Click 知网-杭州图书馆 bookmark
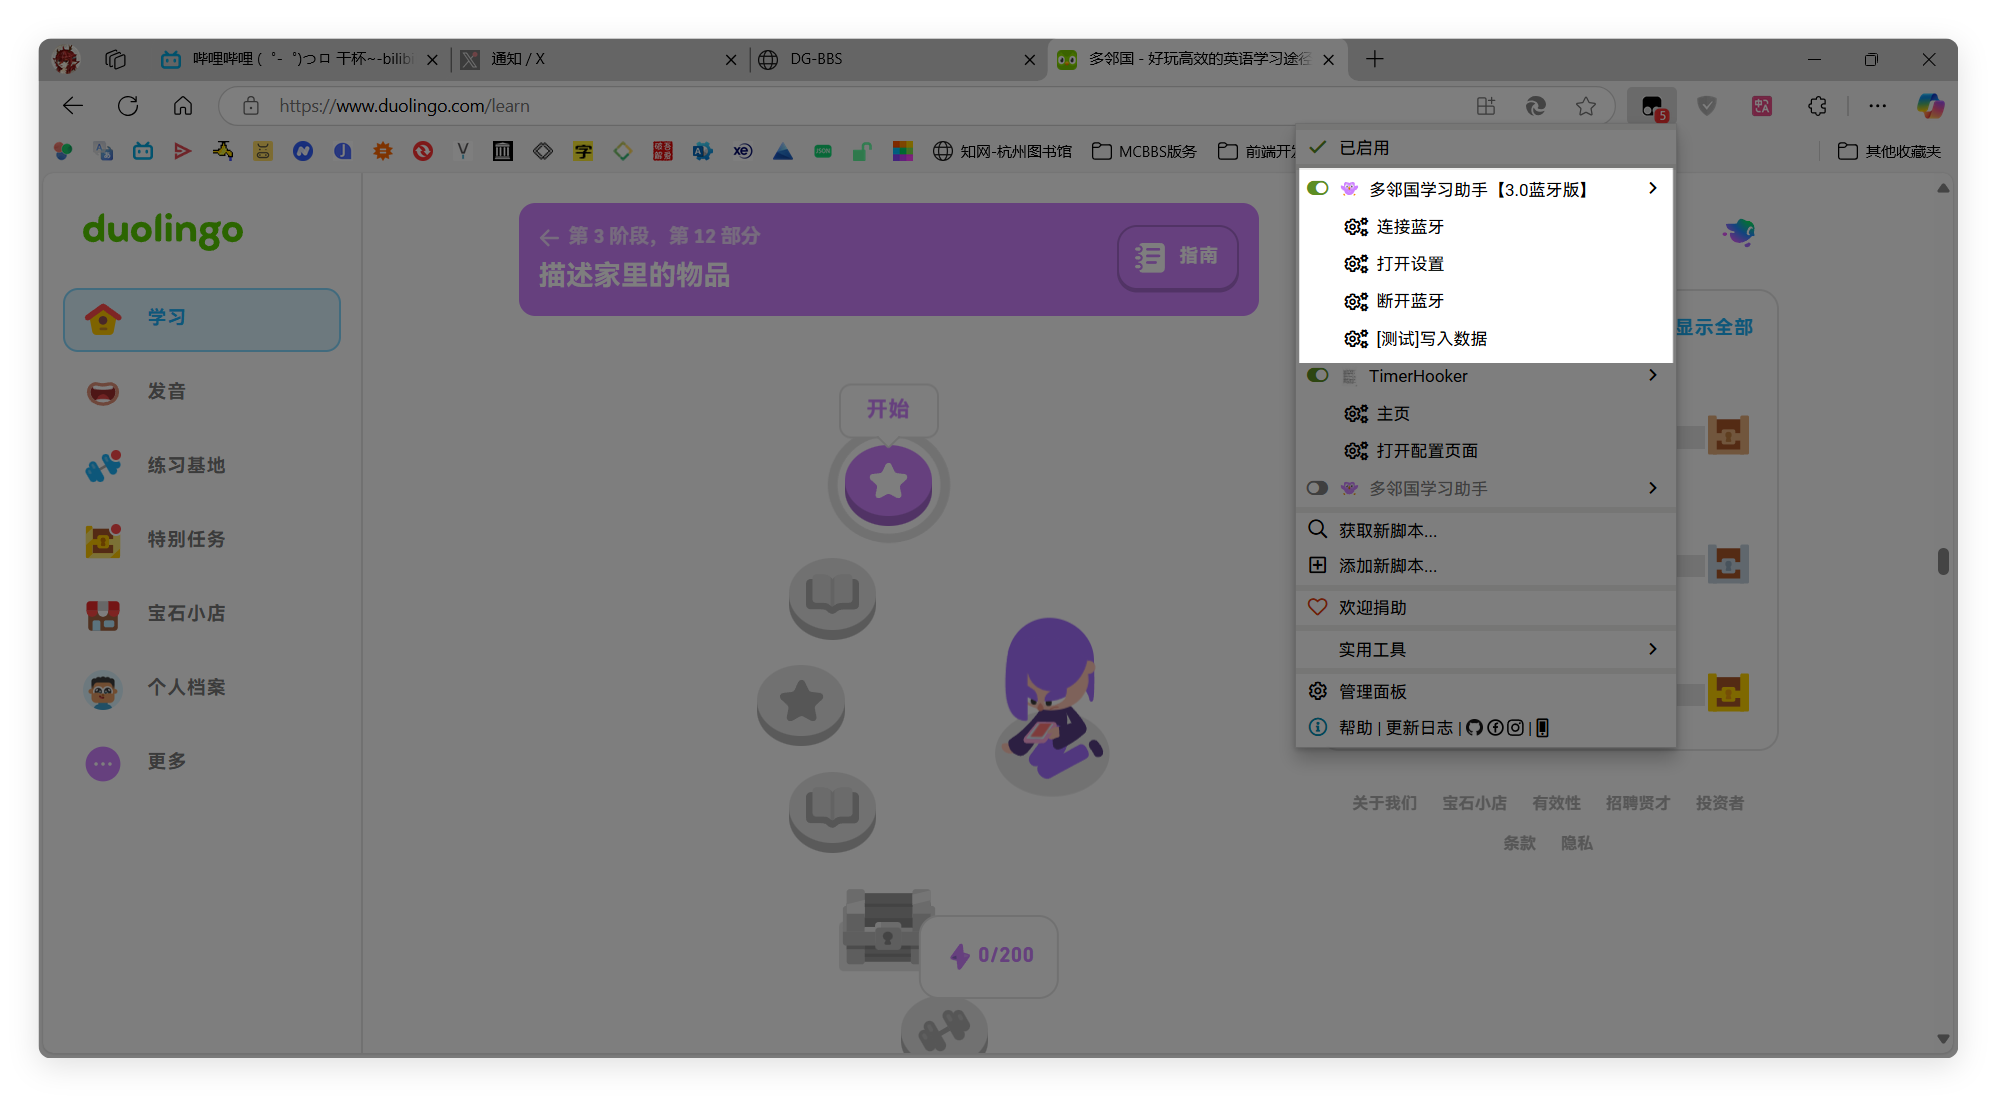 tap(1002, 151)
